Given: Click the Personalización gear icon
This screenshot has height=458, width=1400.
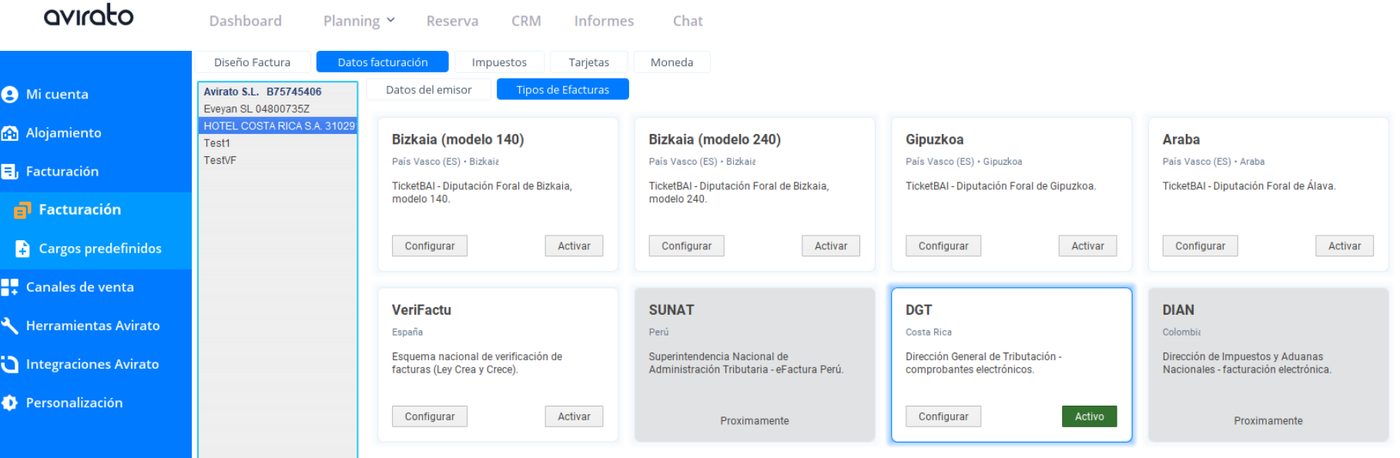Looking at the screenshot, I should [10, 403].
